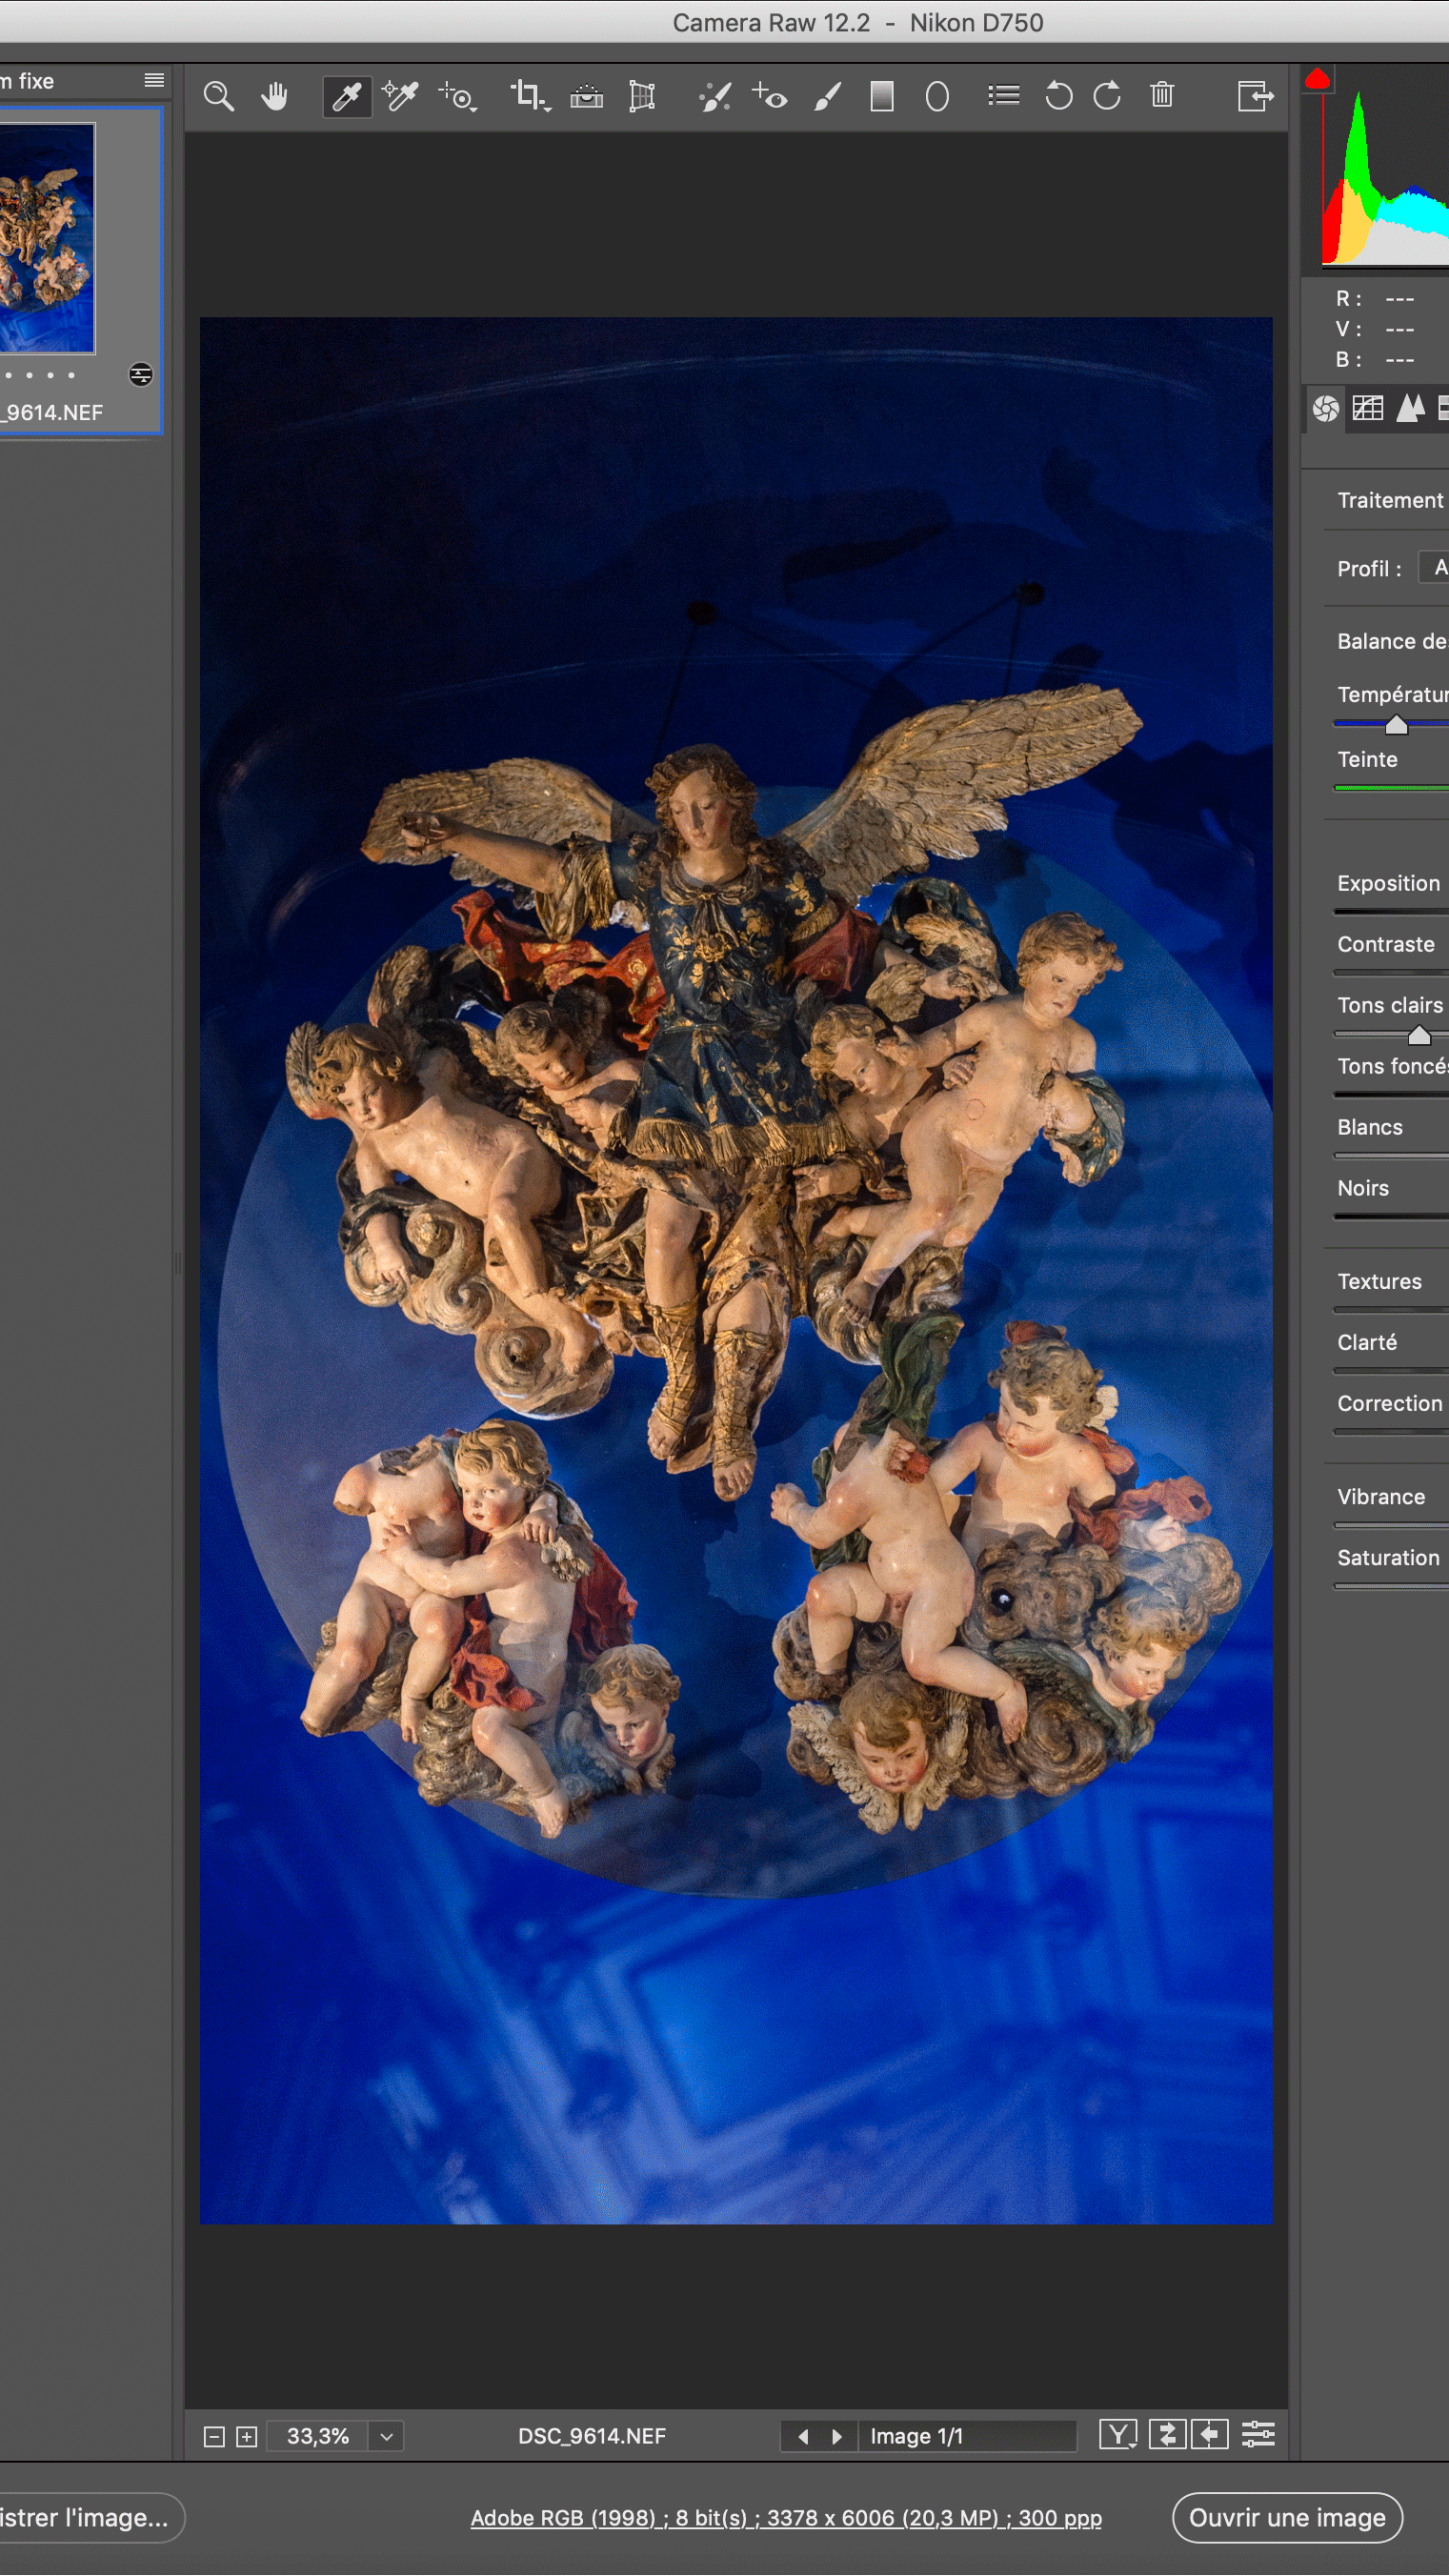Select the DSC_9614.NEF filmstrip thumbnail
This screenshot has height=2576, width=1449.
coord(47,238)
